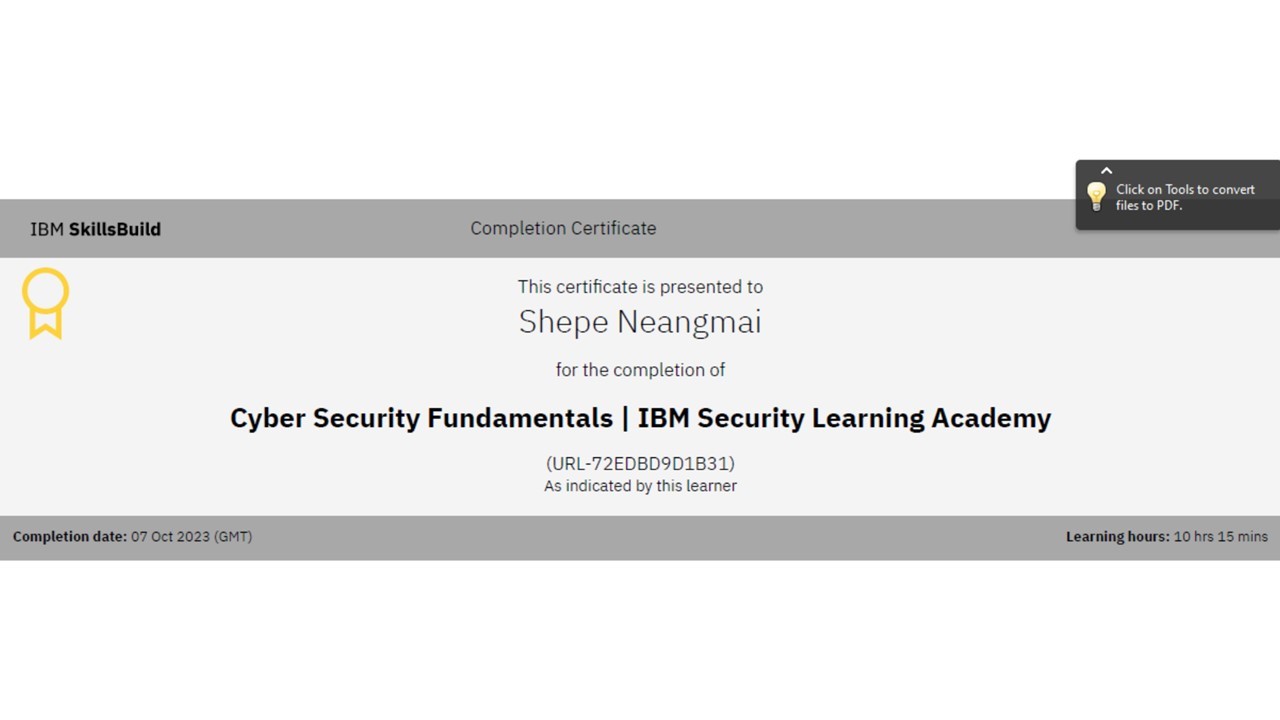Select the 07 Oct 2023 (GMT) date
Viewport: 1280px width, 720px height.
pos(191,537)
